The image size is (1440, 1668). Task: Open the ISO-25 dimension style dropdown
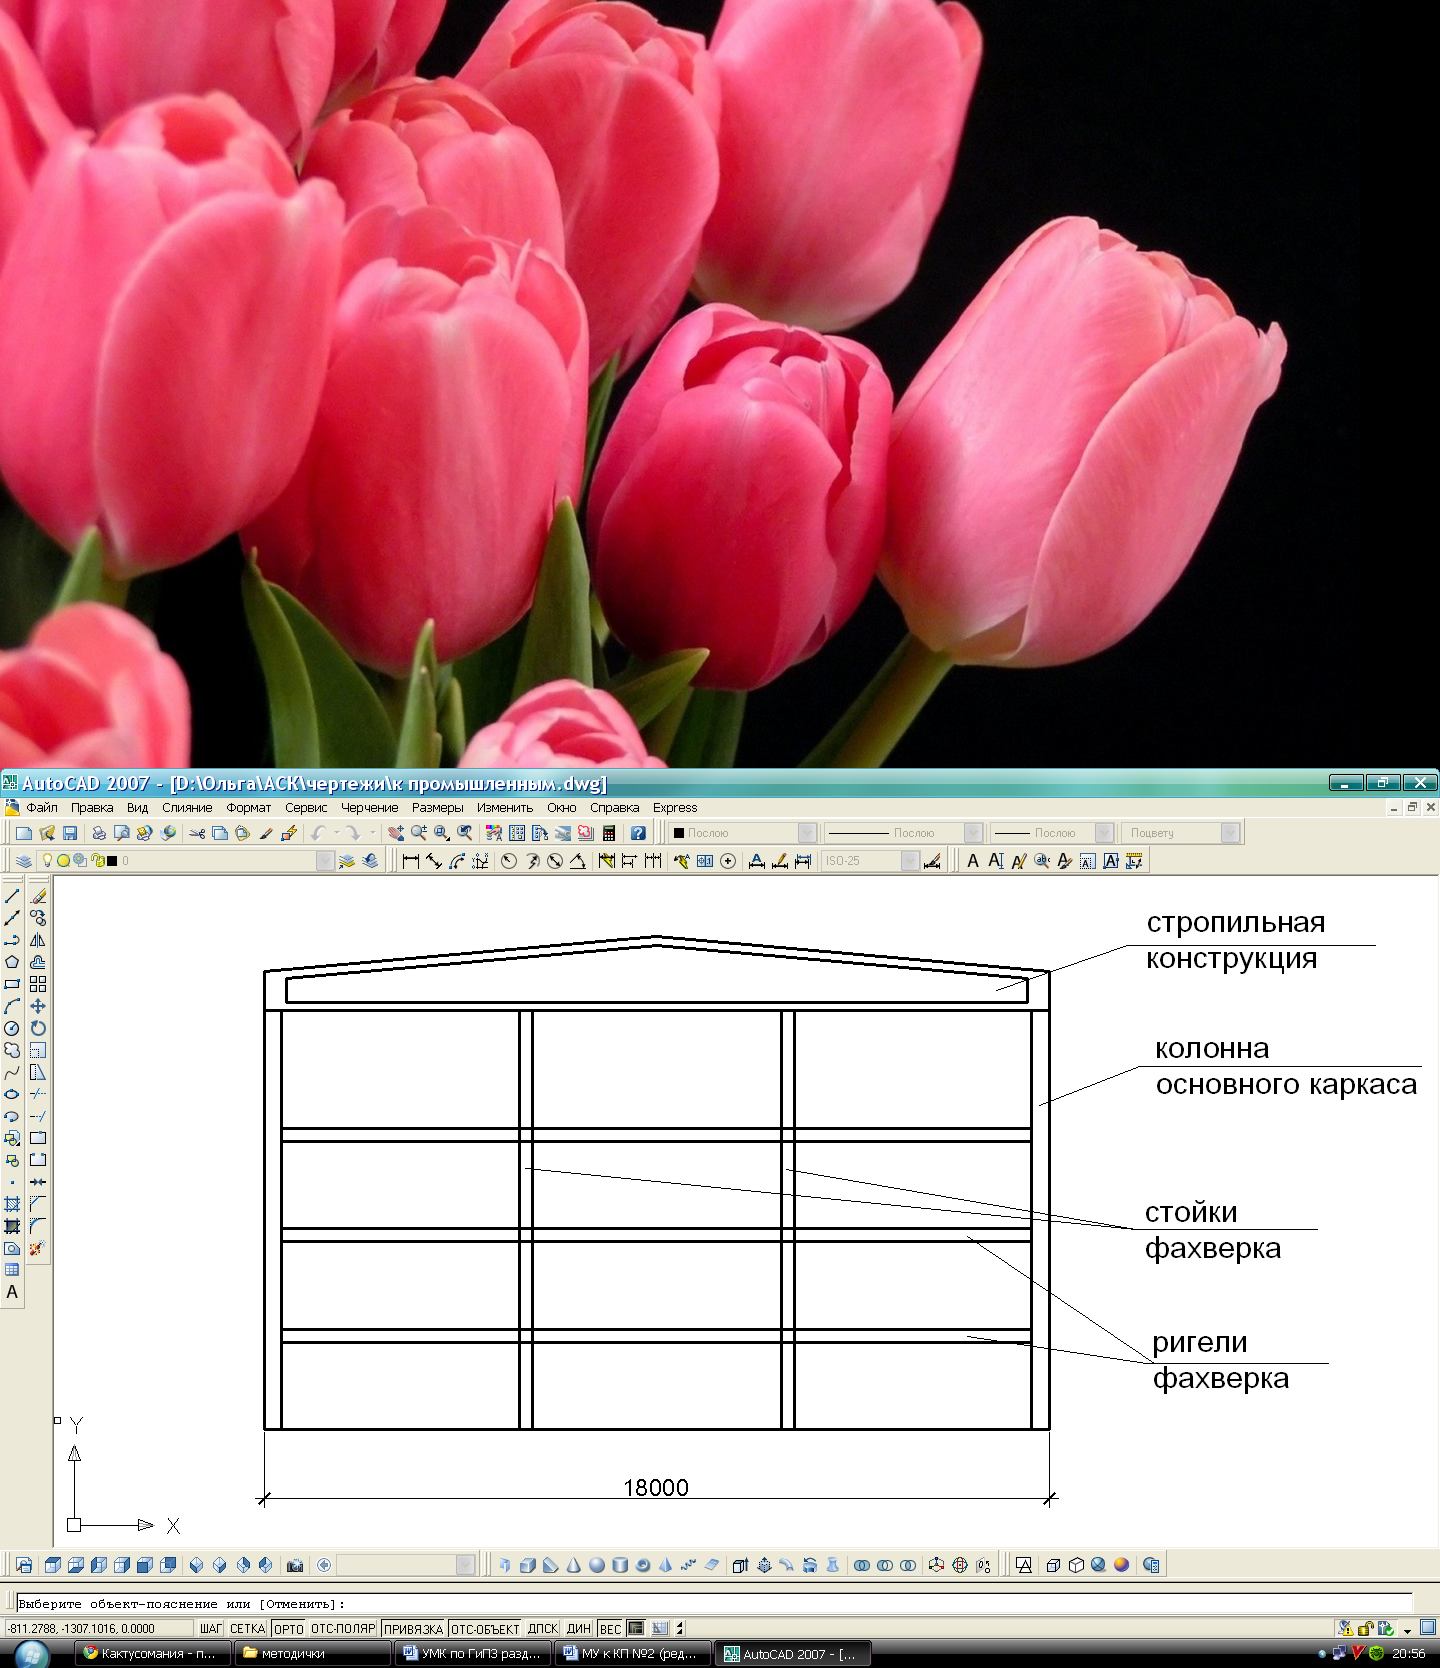pyautogui.click(x=910, y=861)
